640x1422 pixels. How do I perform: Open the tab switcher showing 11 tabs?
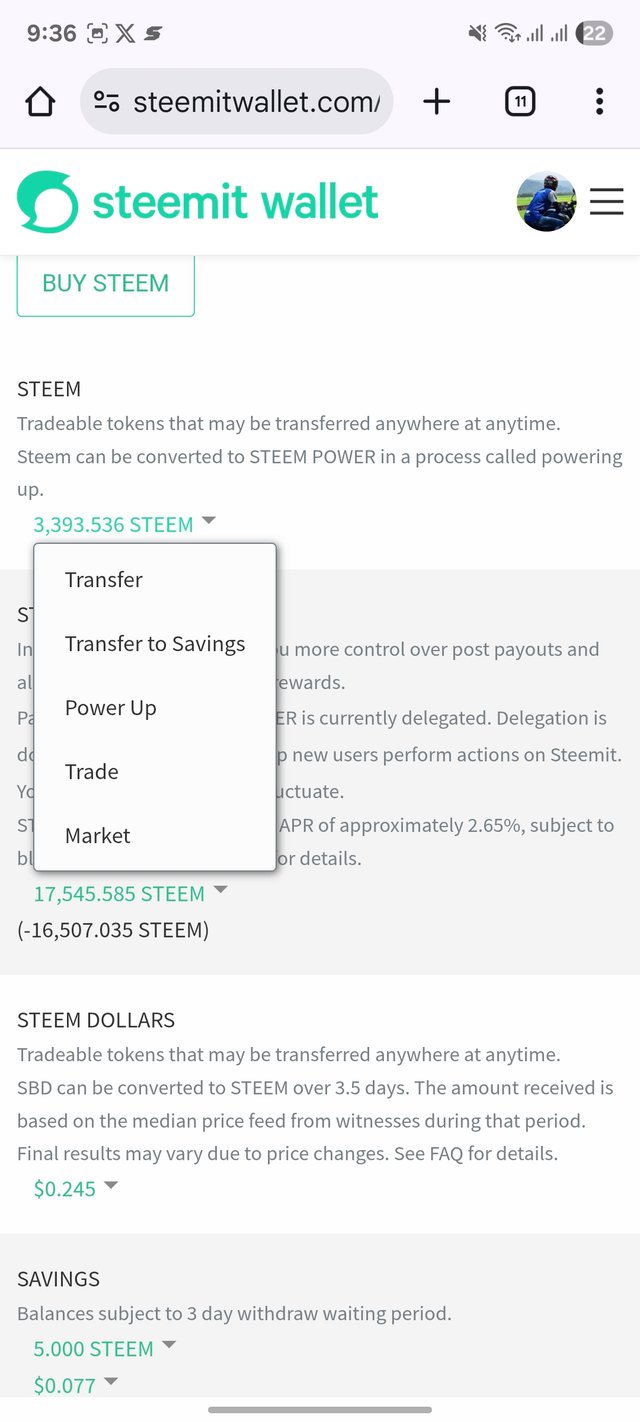[519, 101]
